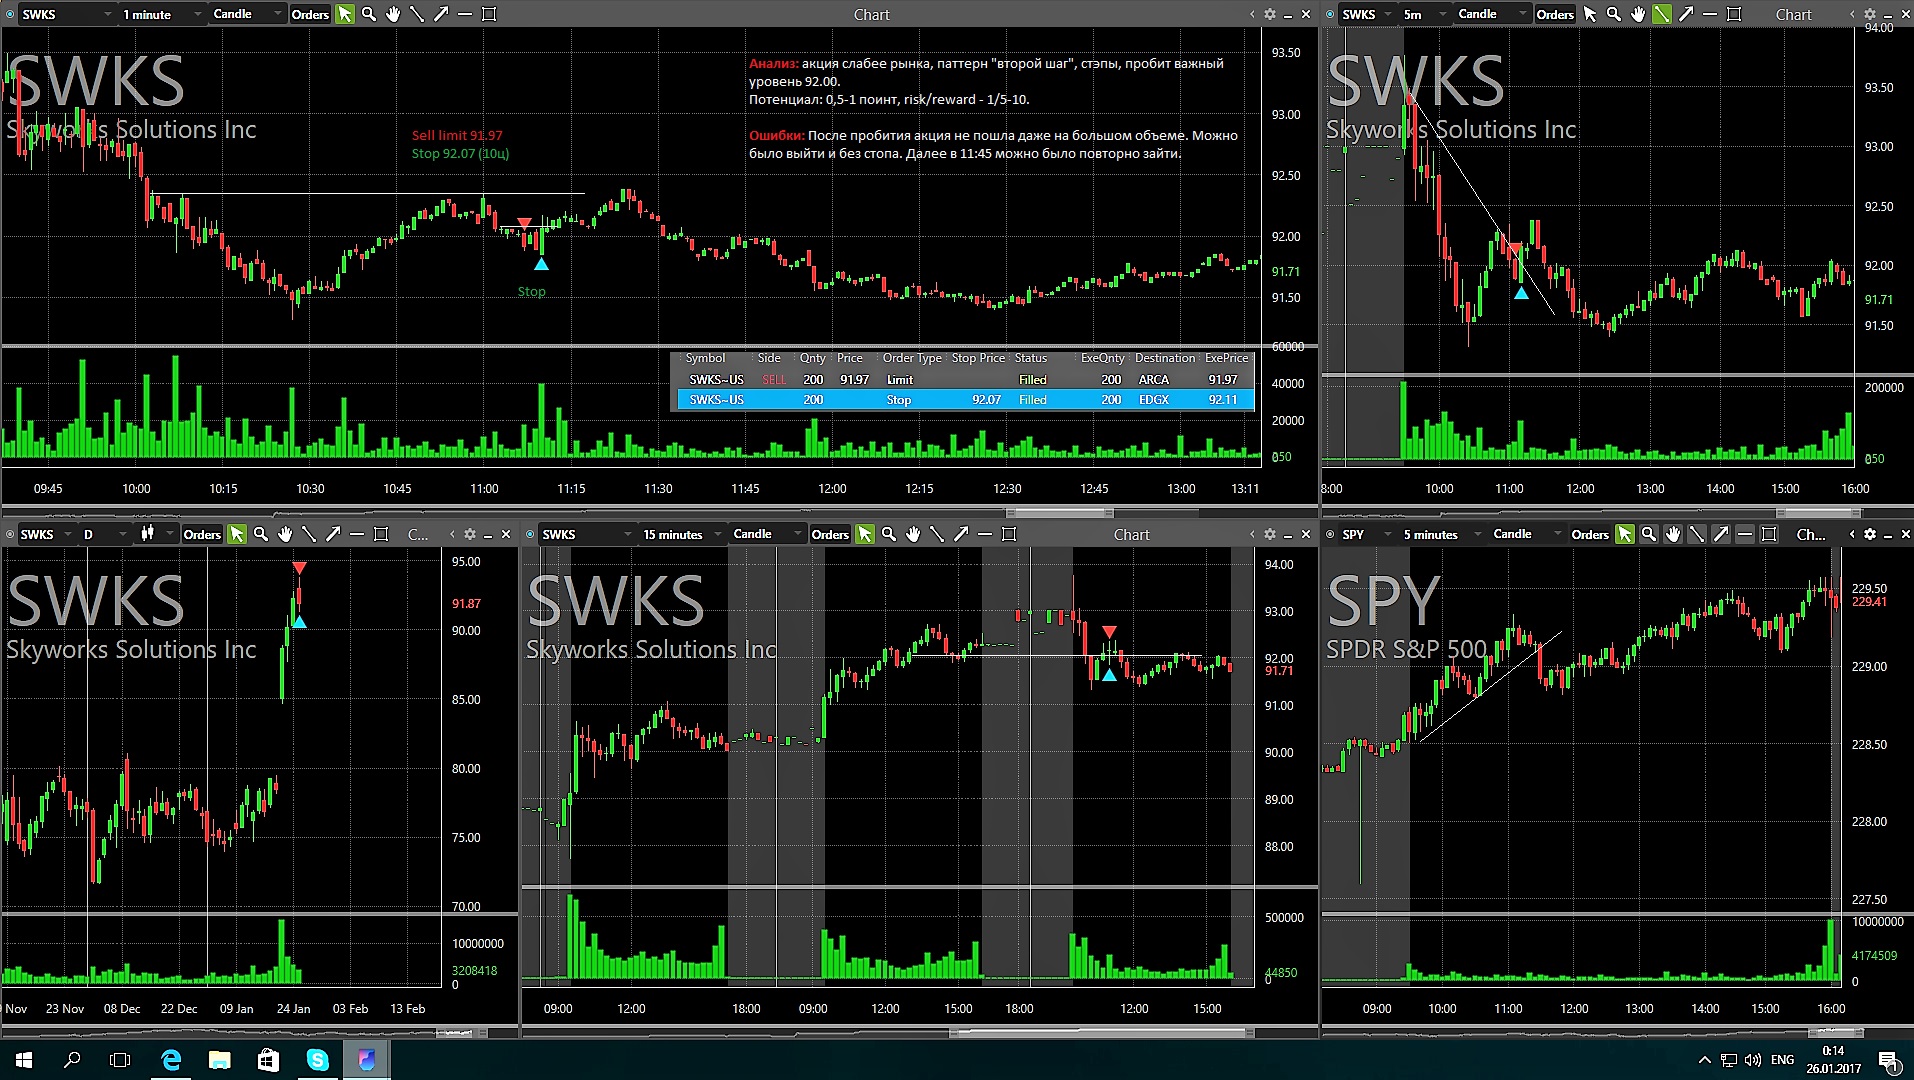The image size is (1914, 1080).
Task: Open '1 minute' timeframe dropdown
Action: point(161,14)
